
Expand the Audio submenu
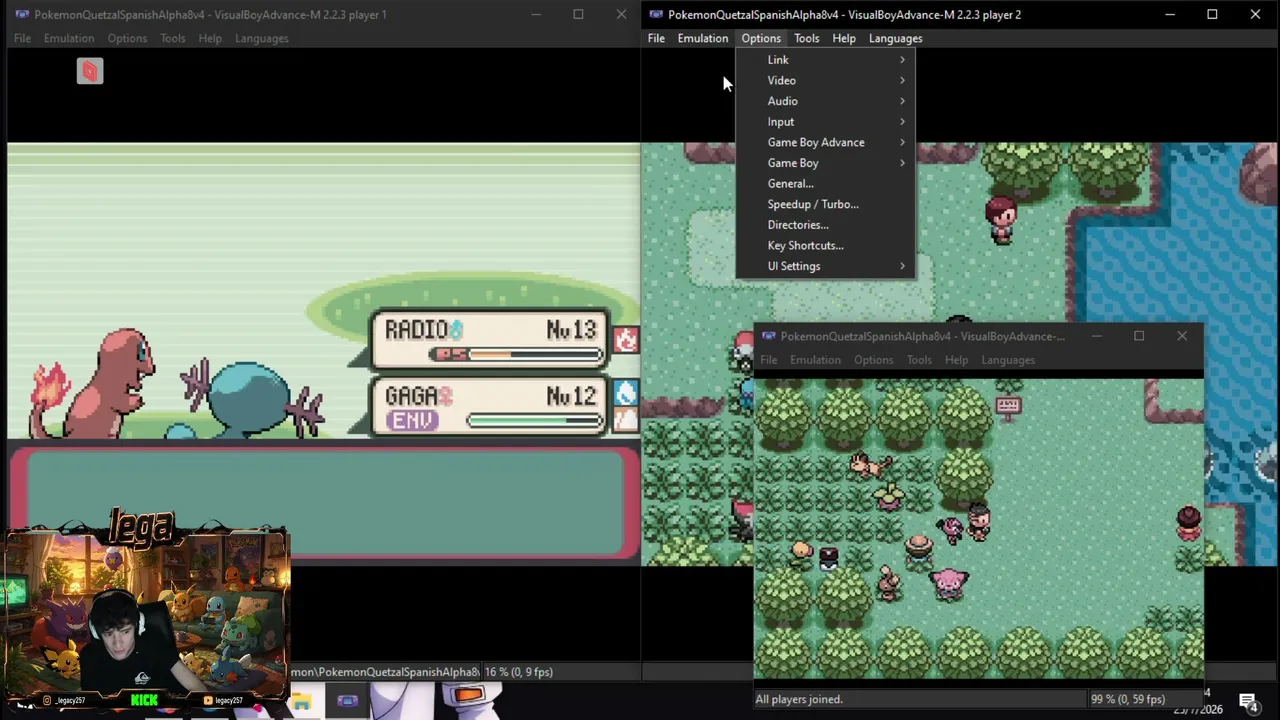click(x=825, y=101)
